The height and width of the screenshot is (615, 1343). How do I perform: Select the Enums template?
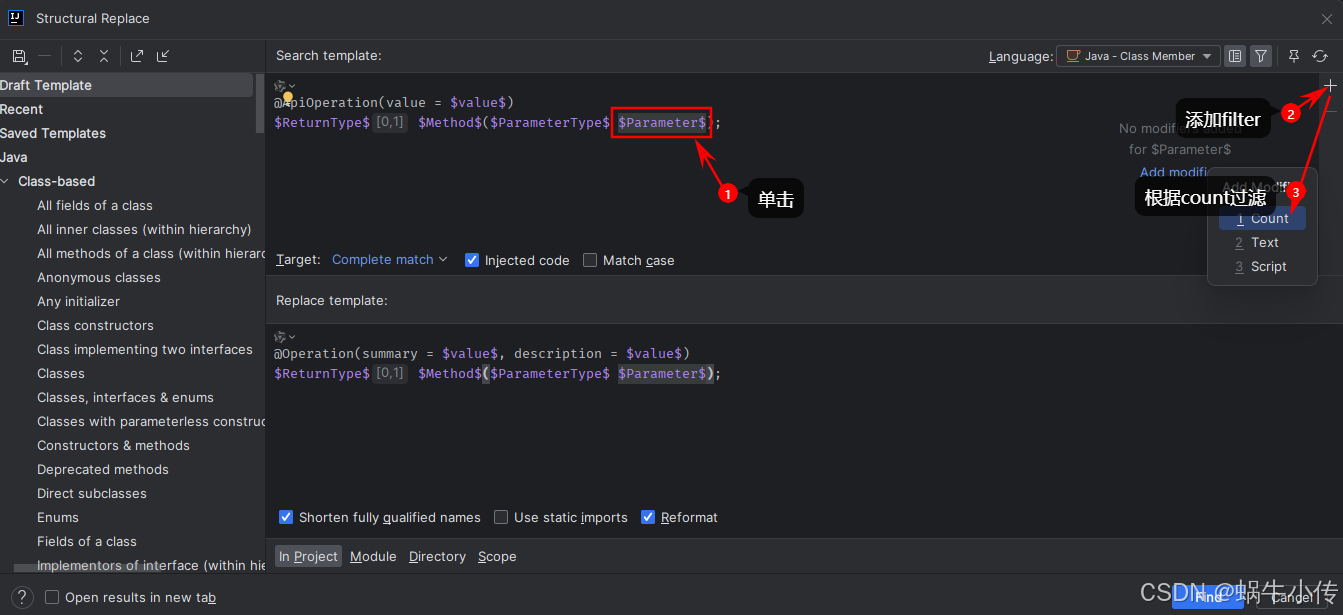tap(58, 517)
